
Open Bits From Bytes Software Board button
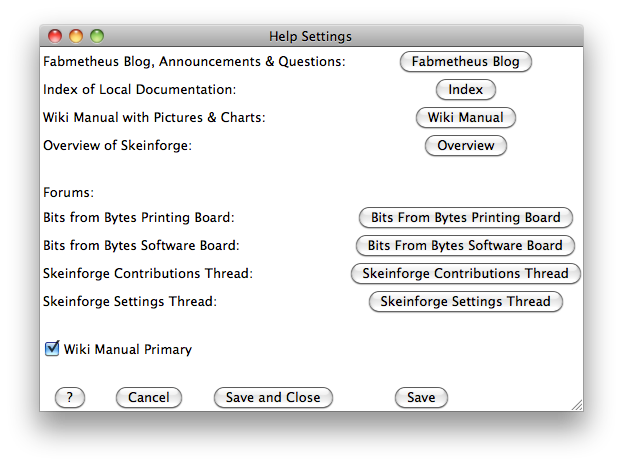(x=465, y=246)
